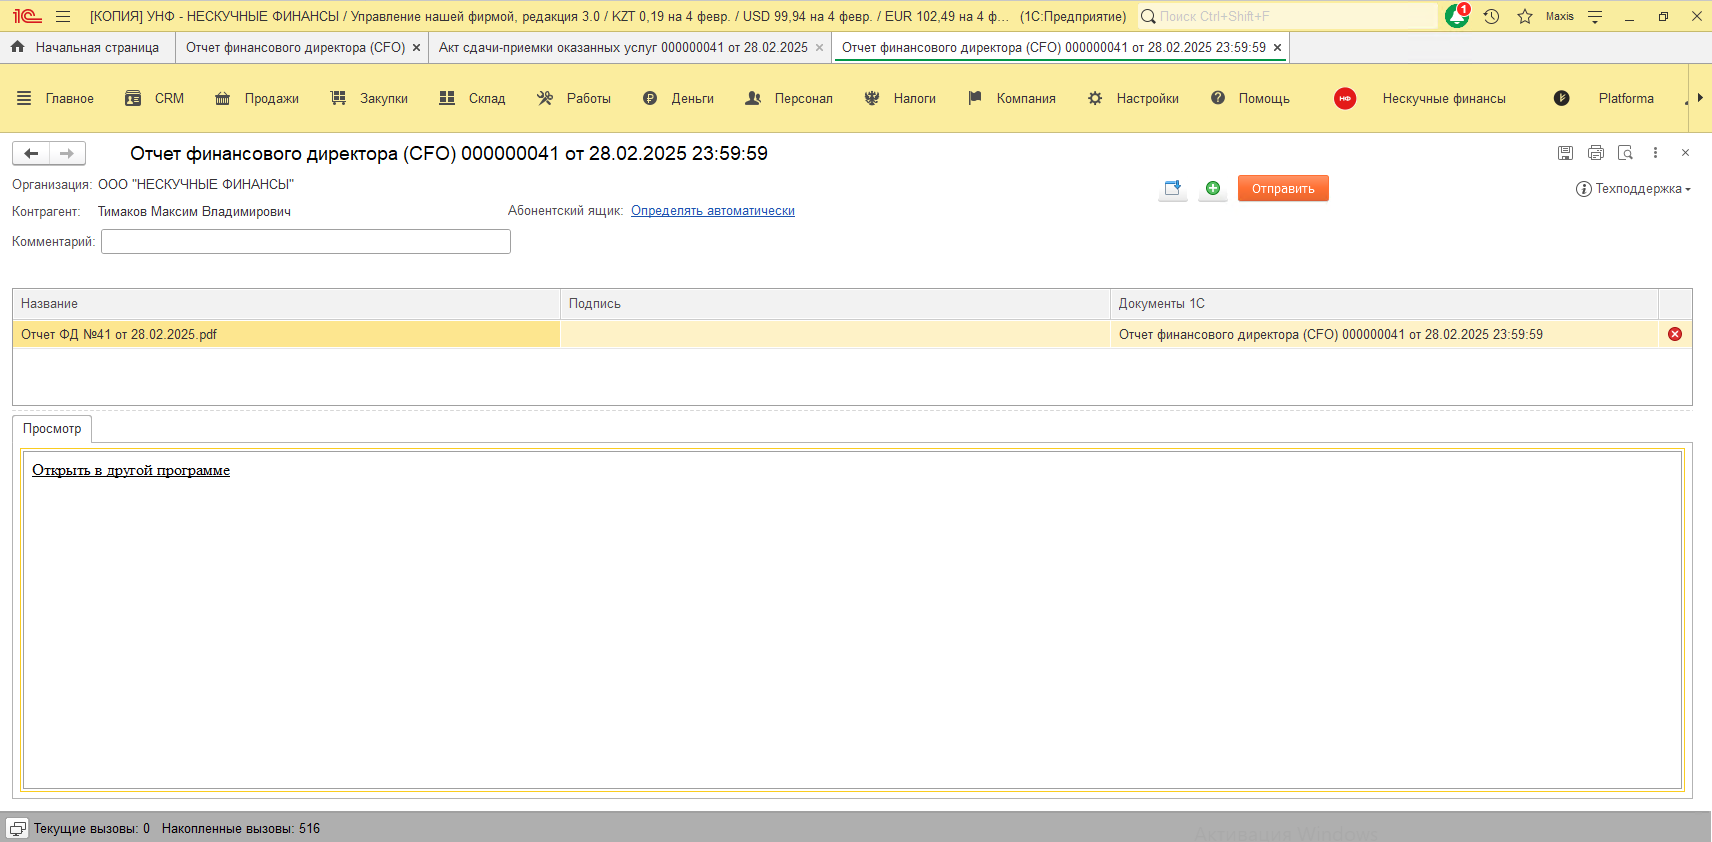Open the Деньги section menu
The width and height of the screenshot is (1712, 842).
coord(679,98)
